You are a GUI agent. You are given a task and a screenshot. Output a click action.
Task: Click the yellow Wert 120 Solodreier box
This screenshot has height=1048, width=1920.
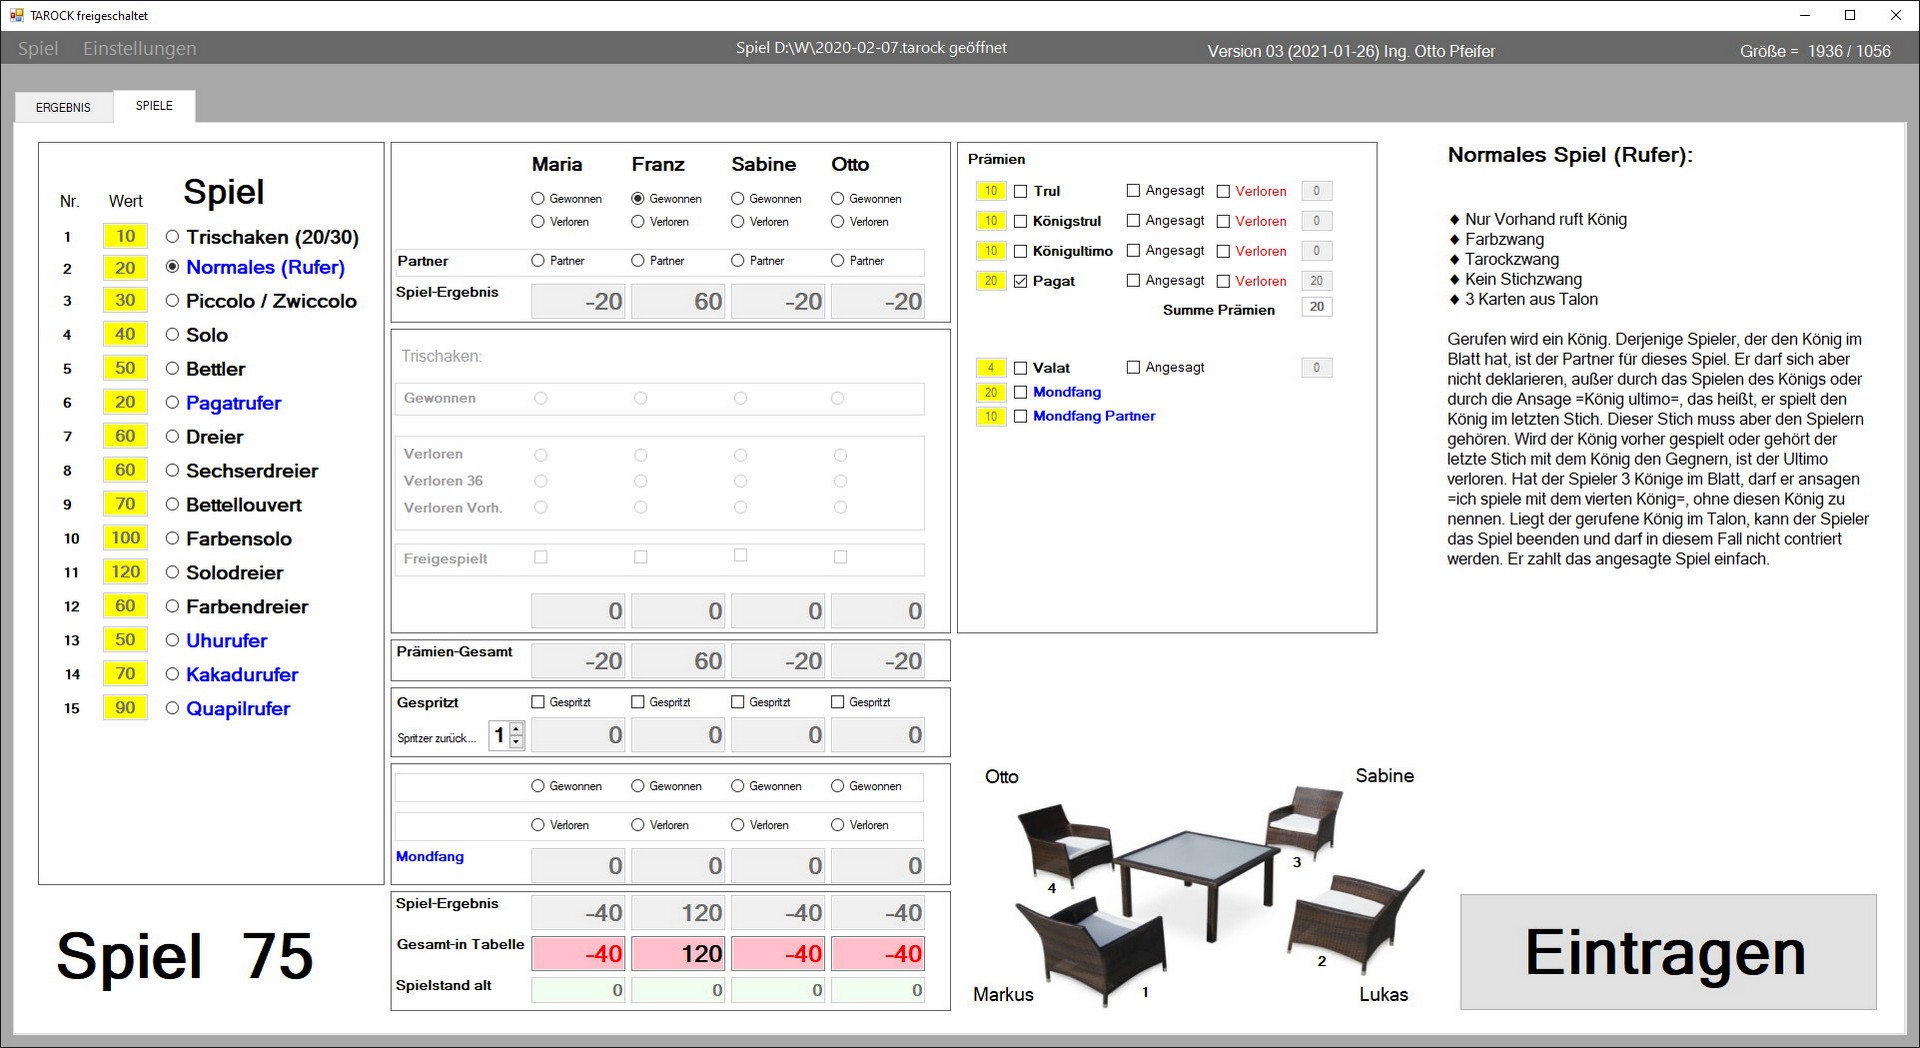click(x=125, y=572)
